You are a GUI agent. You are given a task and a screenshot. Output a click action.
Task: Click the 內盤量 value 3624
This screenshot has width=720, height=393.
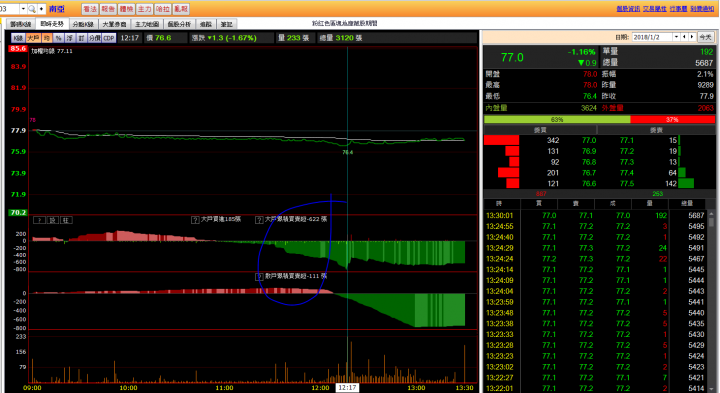[589, 108]
